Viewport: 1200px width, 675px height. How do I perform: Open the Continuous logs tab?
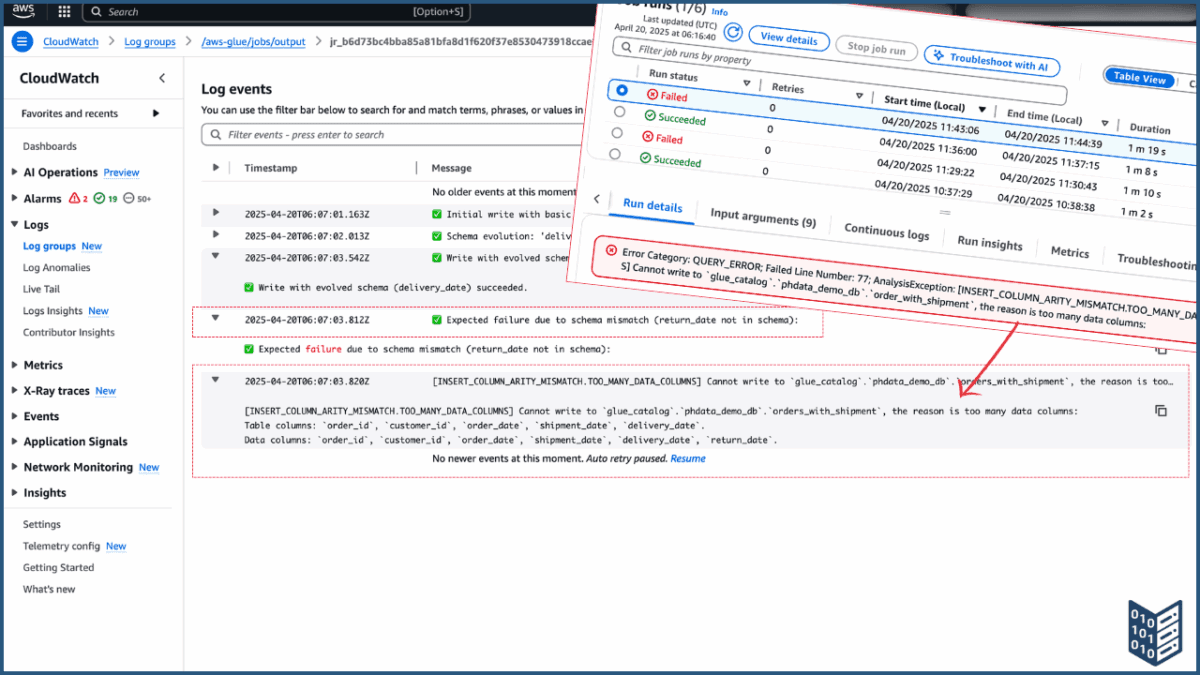[x=886, y=229]
